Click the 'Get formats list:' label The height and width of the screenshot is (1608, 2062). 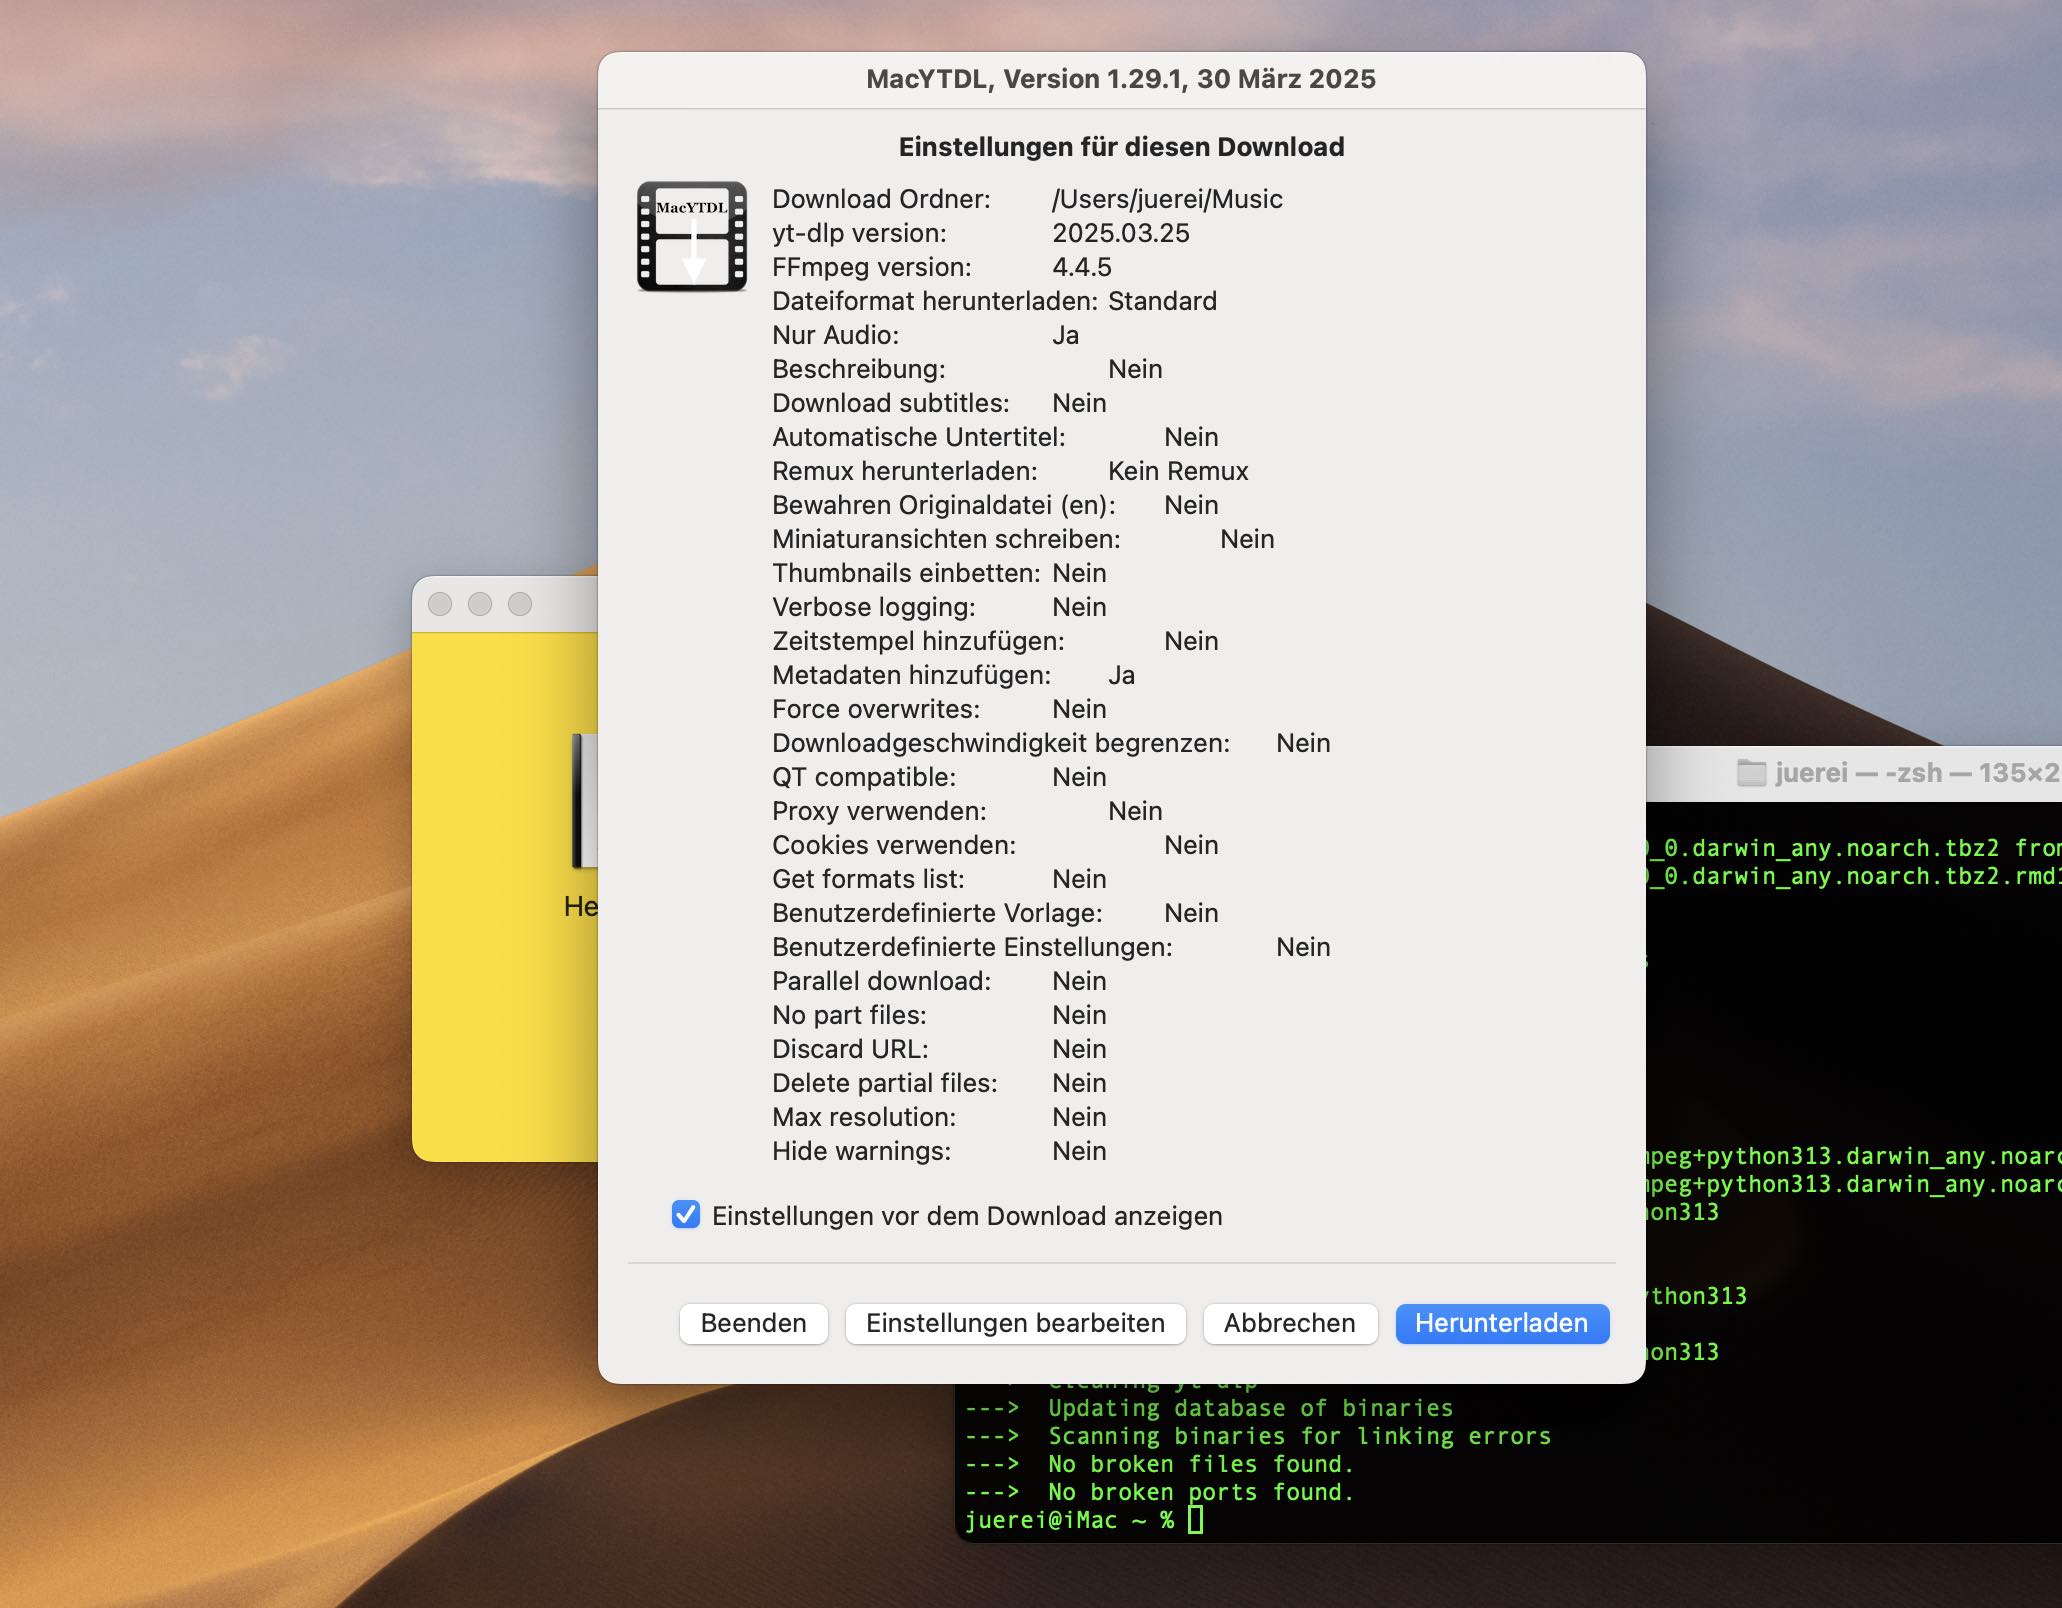coord(868,879)
